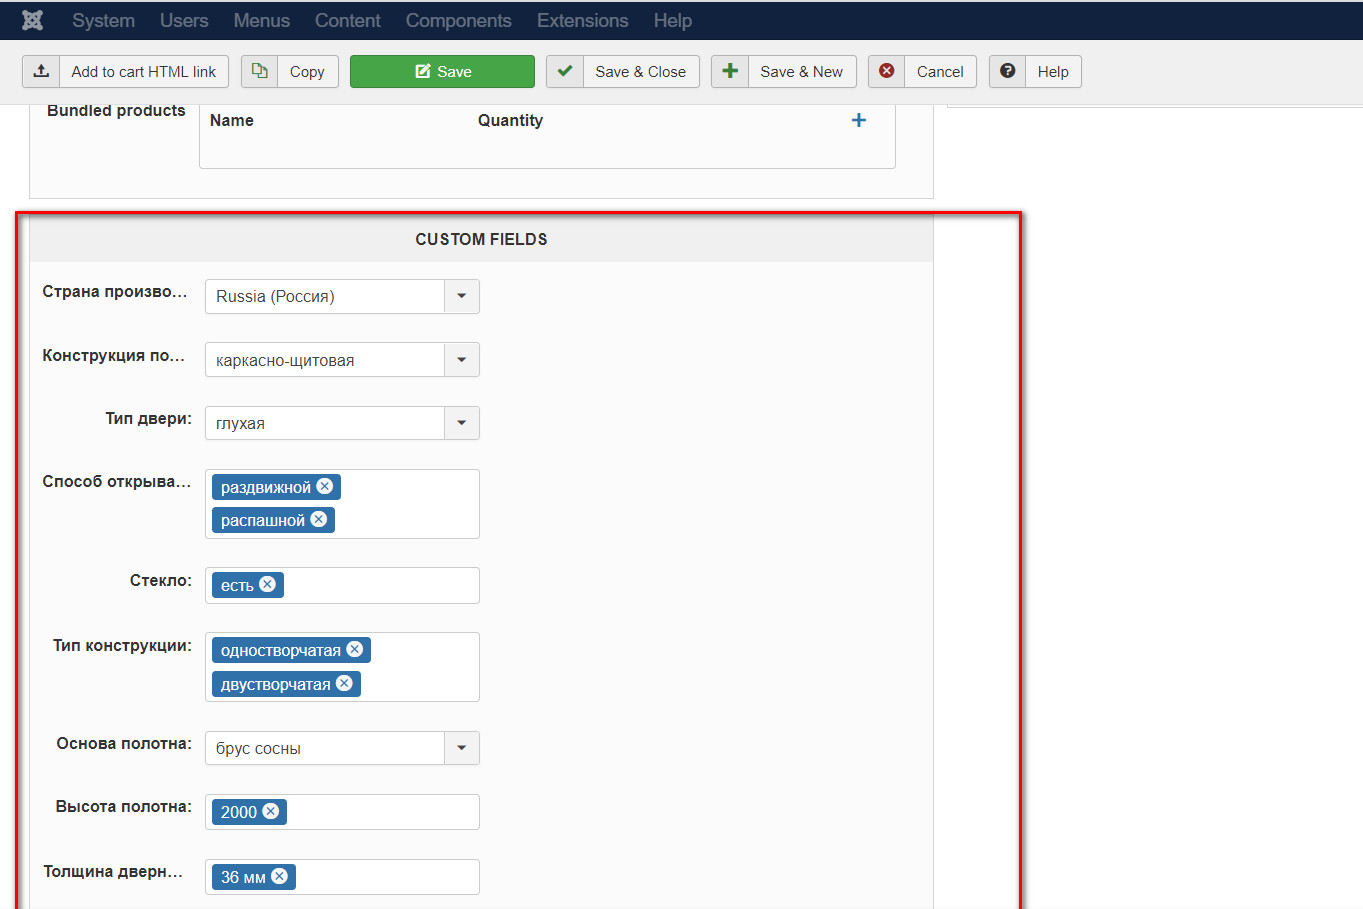
Task: Remove the 36 мм tag
Action: click(x=280, y=876)
